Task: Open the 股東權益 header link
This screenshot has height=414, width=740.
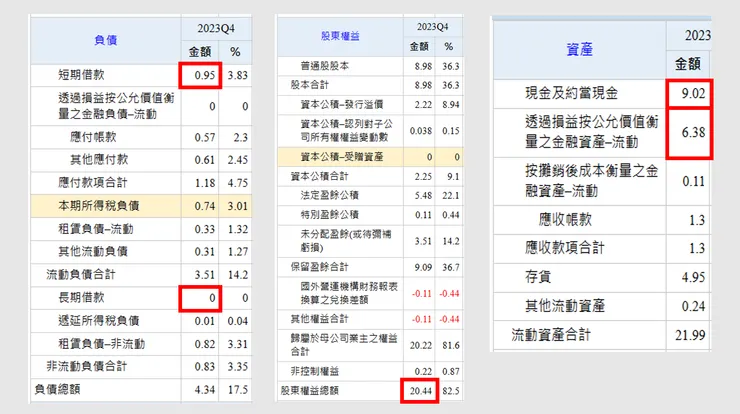Action: tap(340, 36)
